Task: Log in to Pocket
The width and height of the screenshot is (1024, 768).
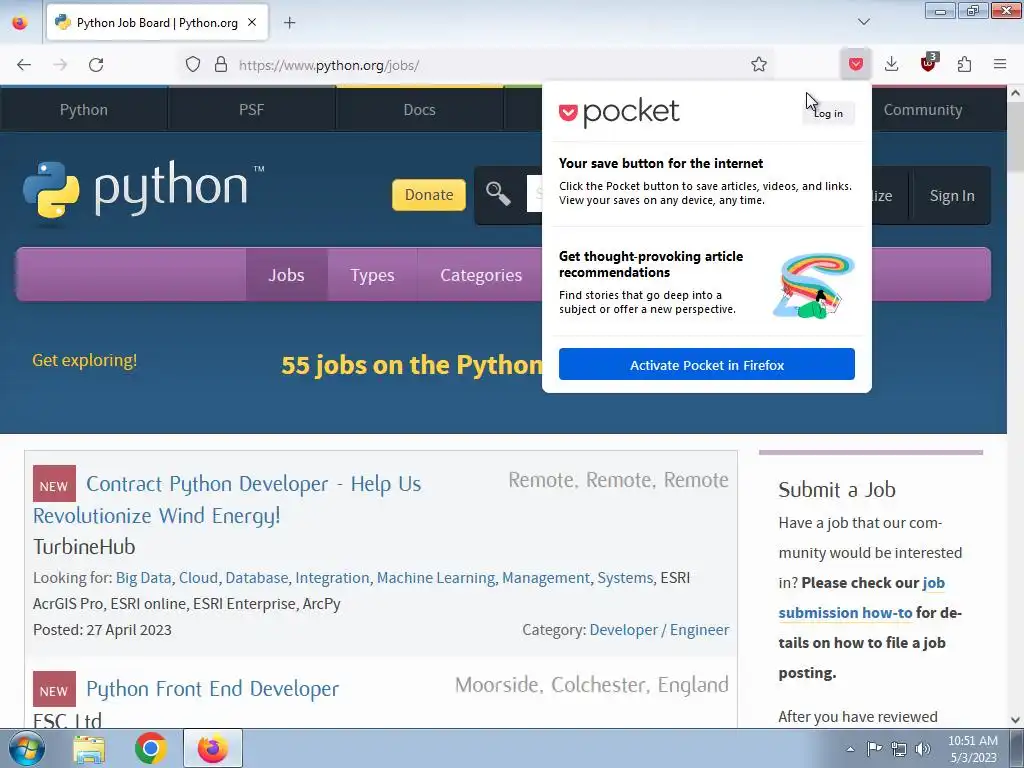Action: click(828, 114)
